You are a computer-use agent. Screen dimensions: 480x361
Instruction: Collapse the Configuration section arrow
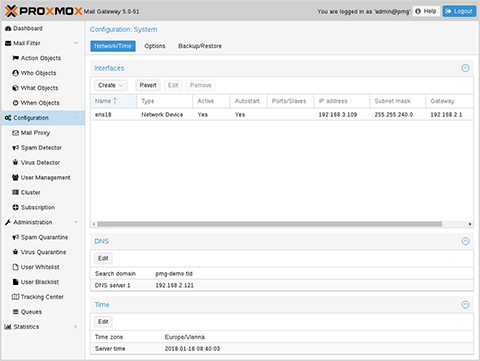coord(76,118)
